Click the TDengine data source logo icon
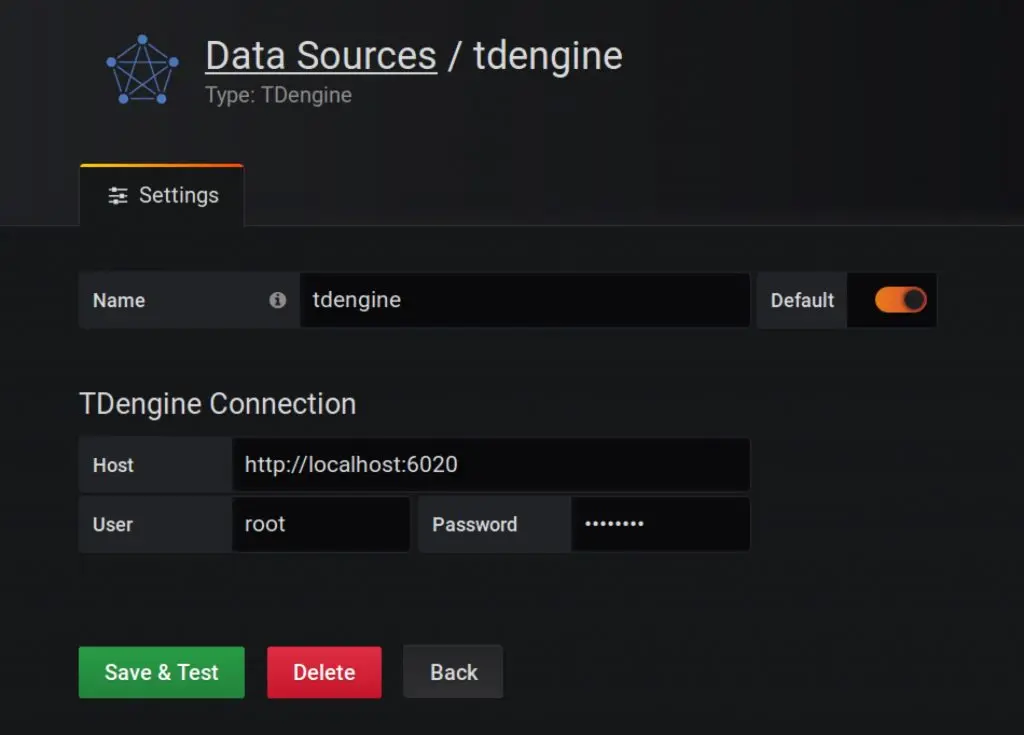The image size is (1024, 735). [x=142, y=70]
